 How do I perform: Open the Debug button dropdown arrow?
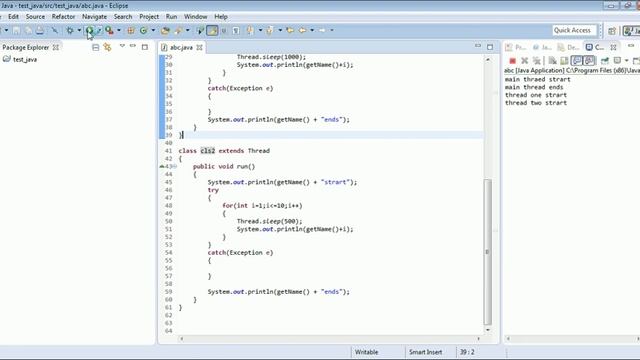[x=79, y=30]
